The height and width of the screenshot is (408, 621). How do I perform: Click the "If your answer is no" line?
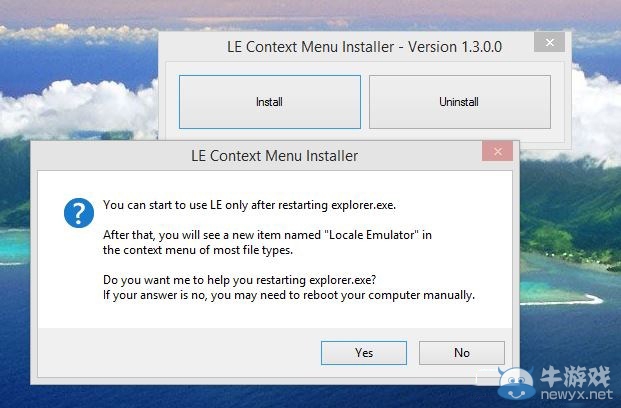click(x=289, y=296)
